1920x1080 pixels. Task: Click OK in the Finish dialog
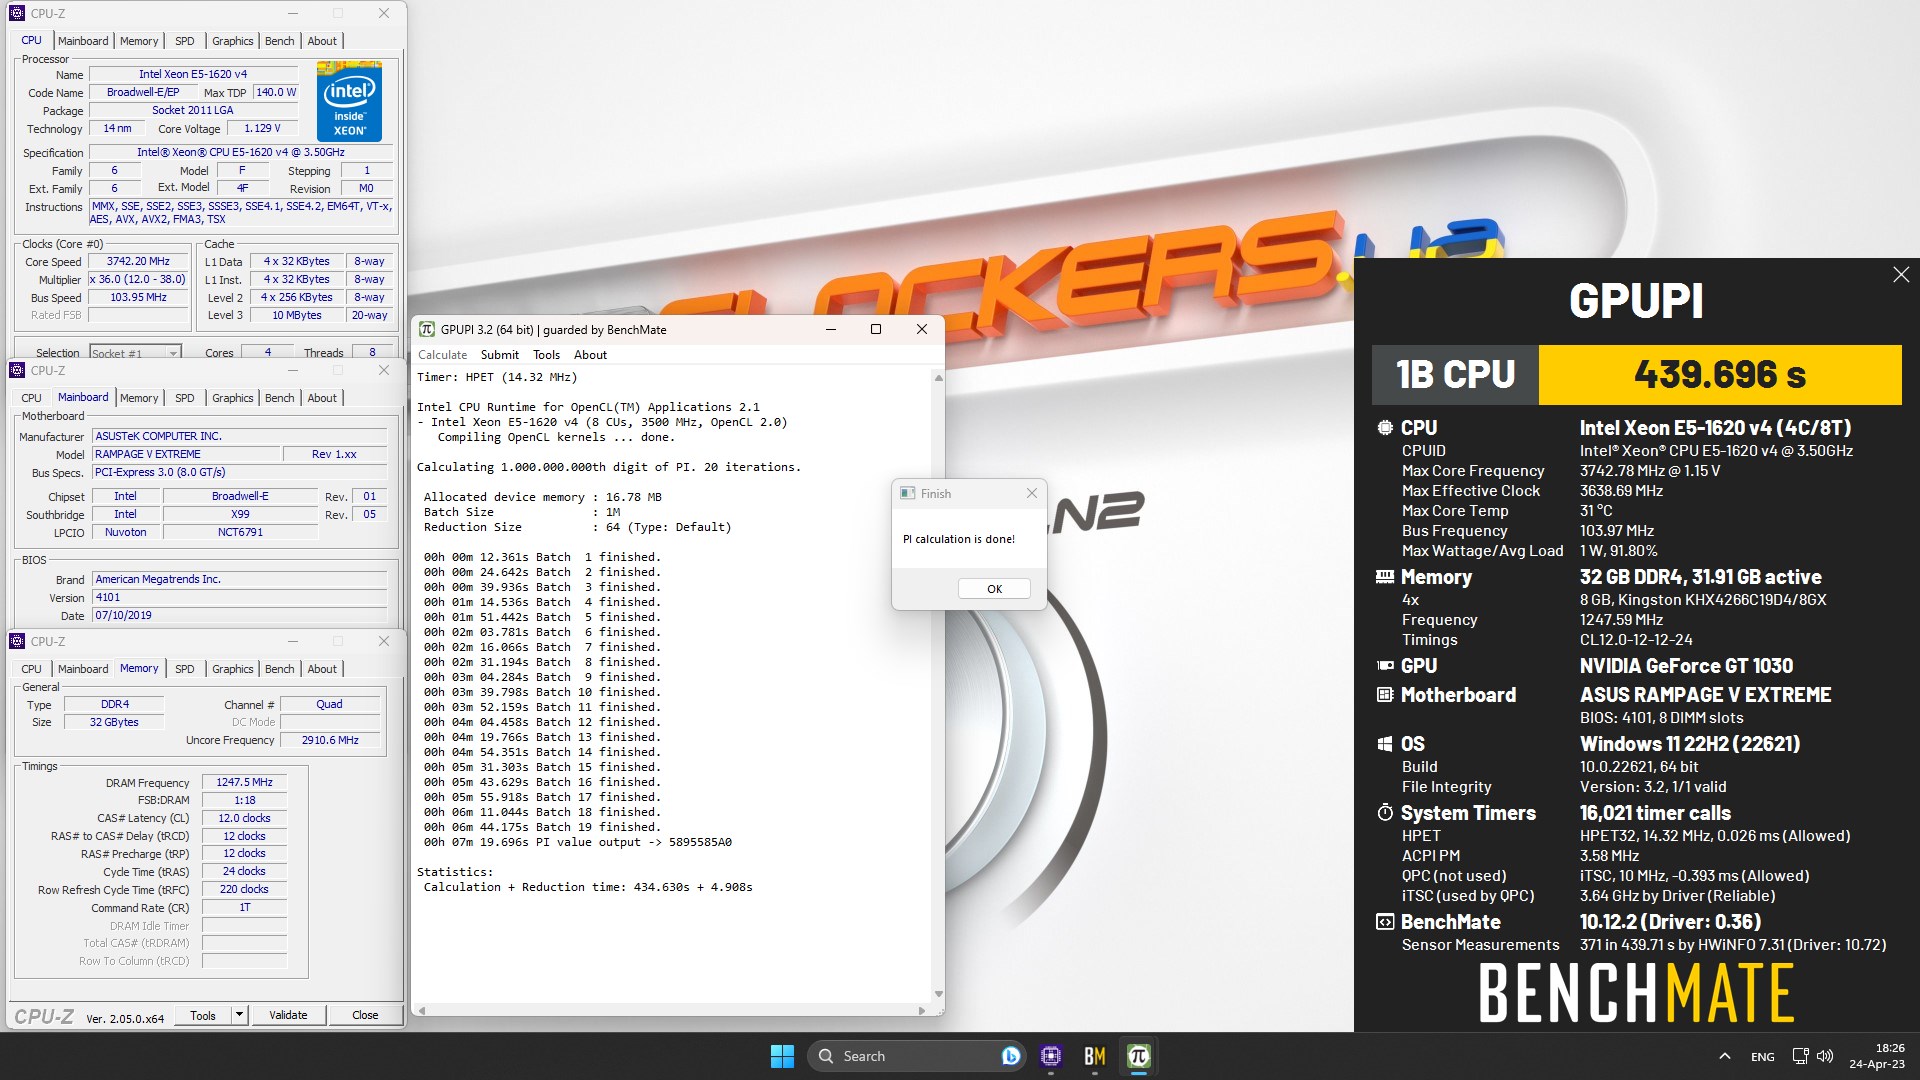click(994, 589)
